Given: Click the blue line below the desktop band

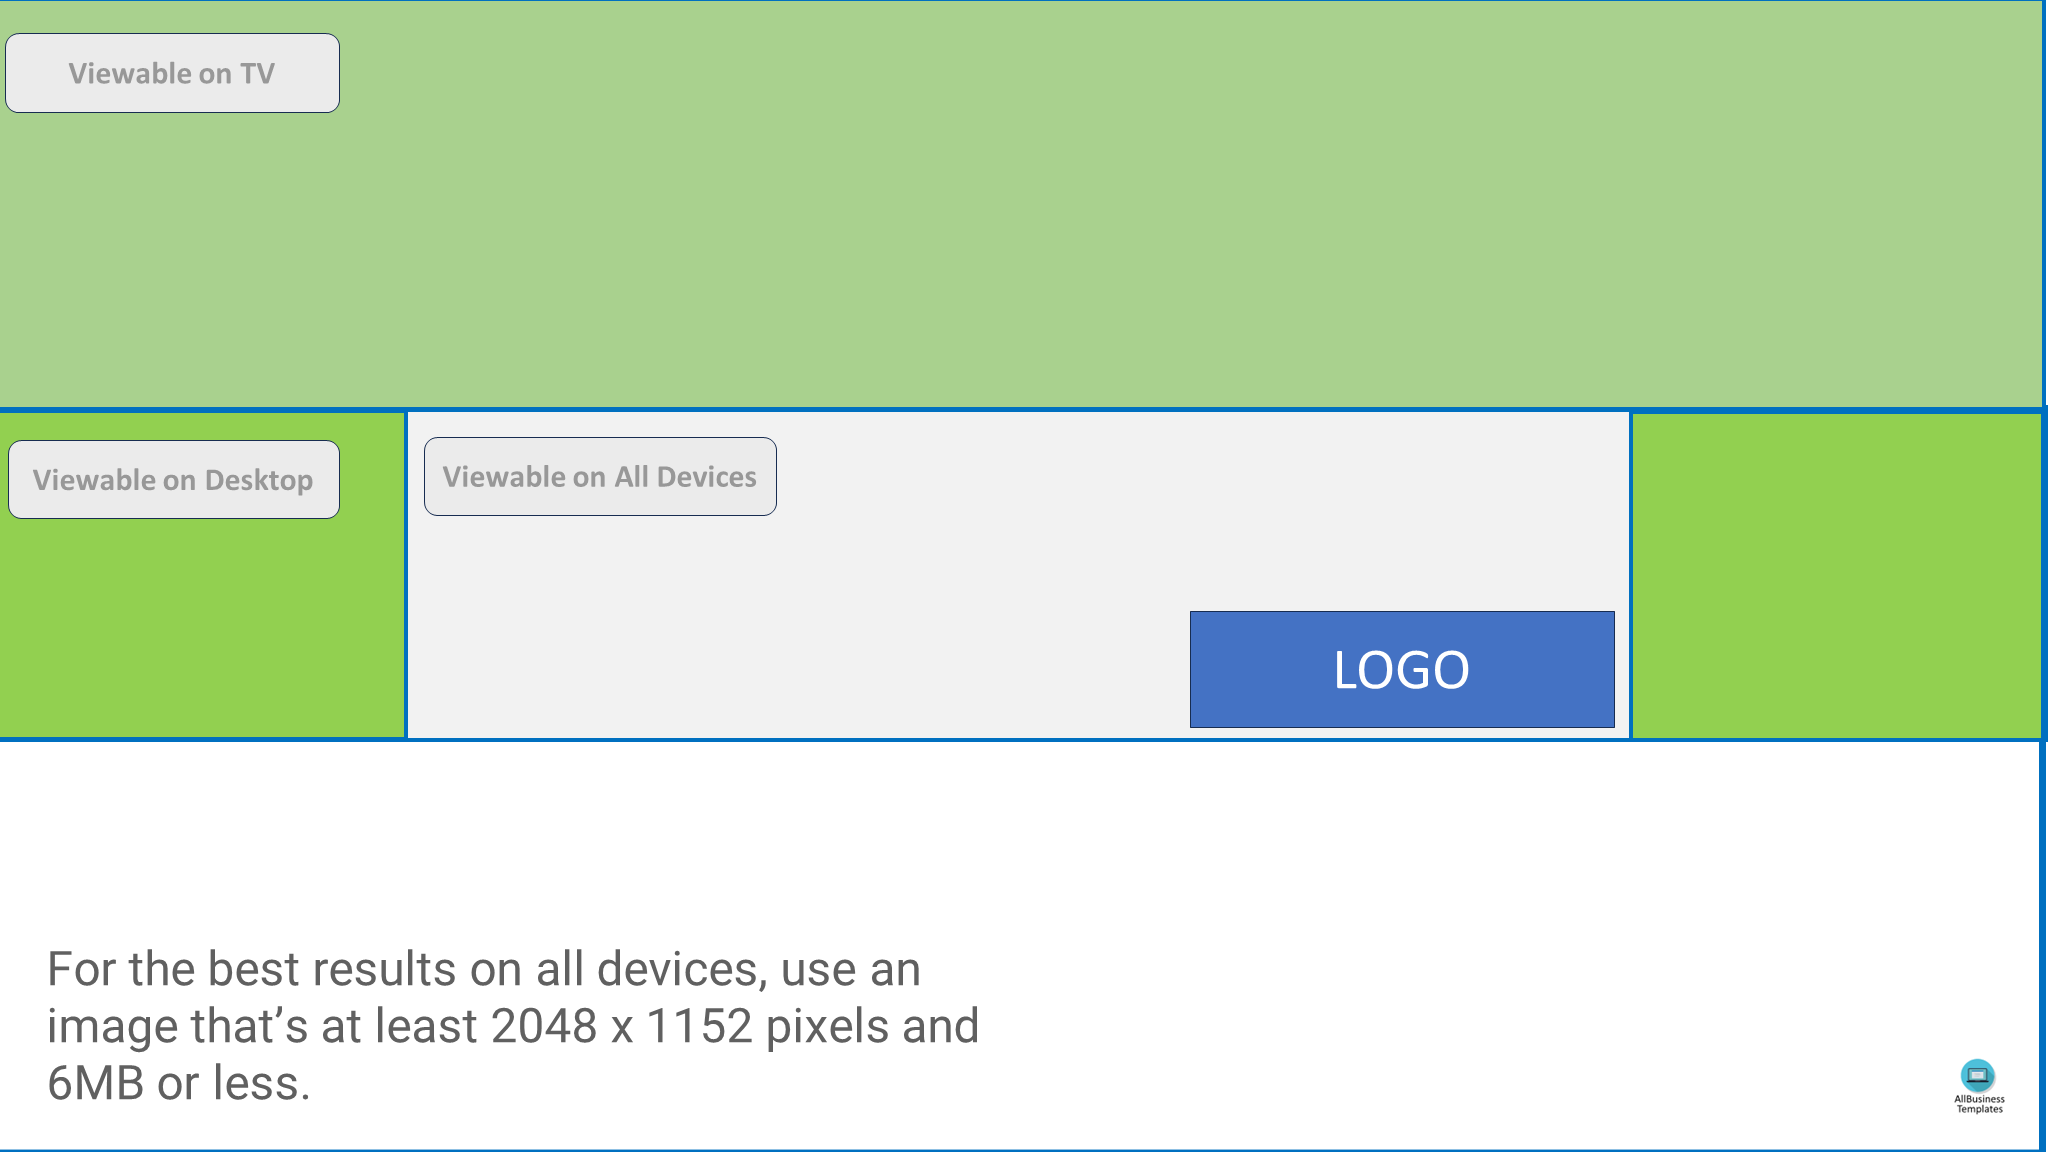Looking at the screenshot, I should [x=1020, y=740].
